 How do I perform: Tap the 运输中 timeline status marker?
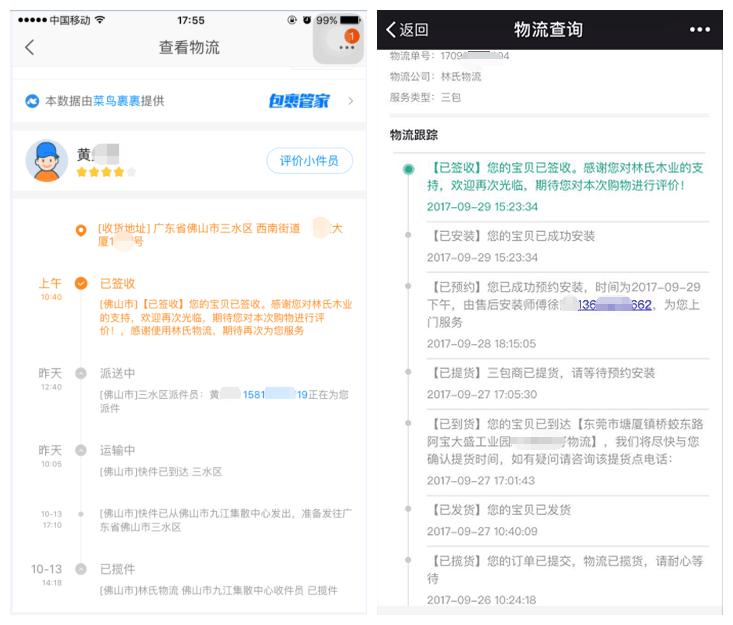tap(81, 450)
